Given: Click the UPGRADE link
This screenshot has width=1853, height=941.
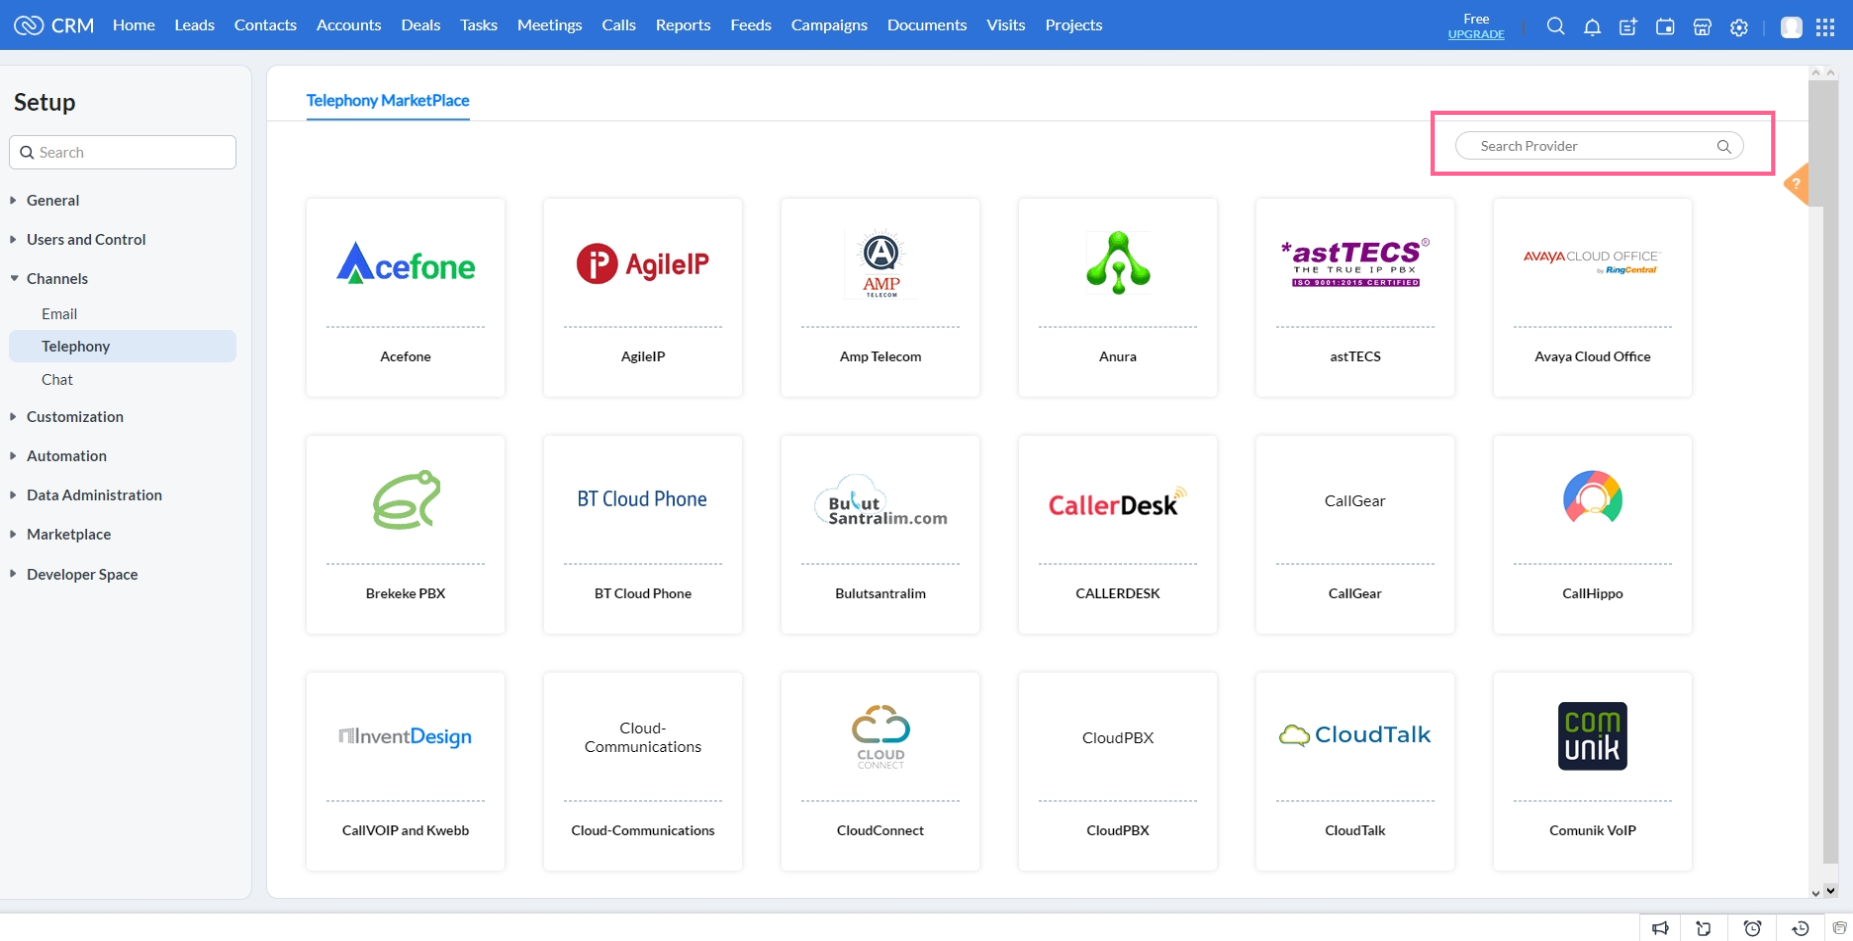Looking at the screenshot, I should pyautogui.click(x=1476, y=34).
